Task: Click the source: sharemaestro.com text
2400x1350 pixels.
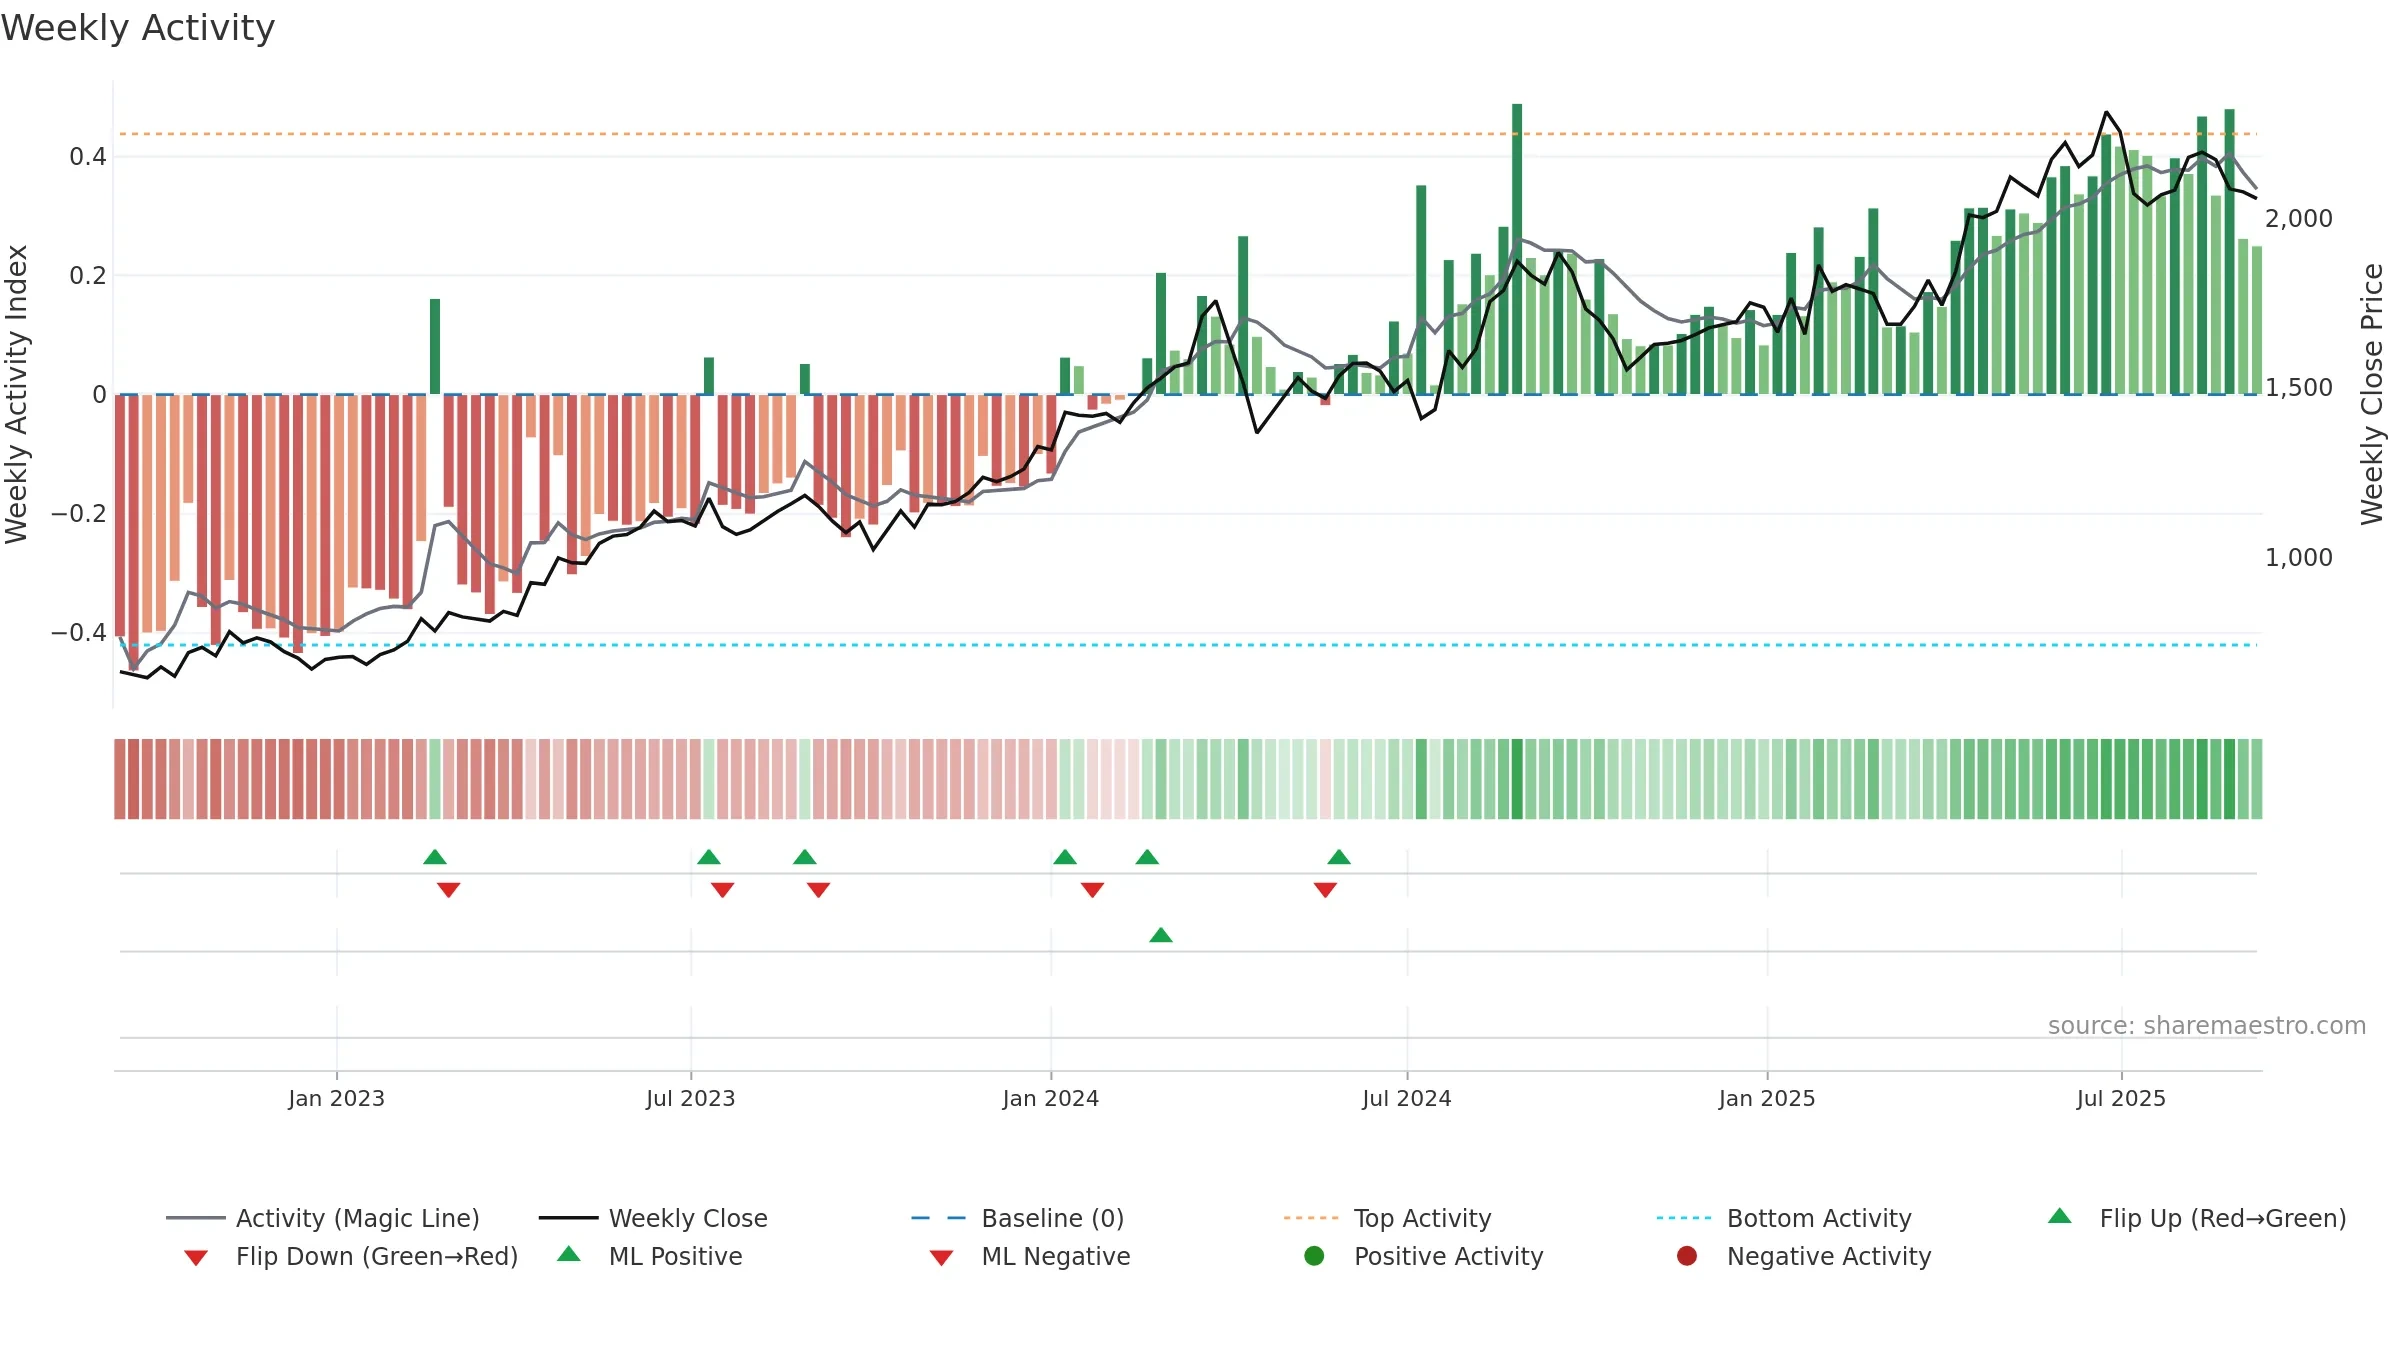Action: (x=2207, y=1026)
